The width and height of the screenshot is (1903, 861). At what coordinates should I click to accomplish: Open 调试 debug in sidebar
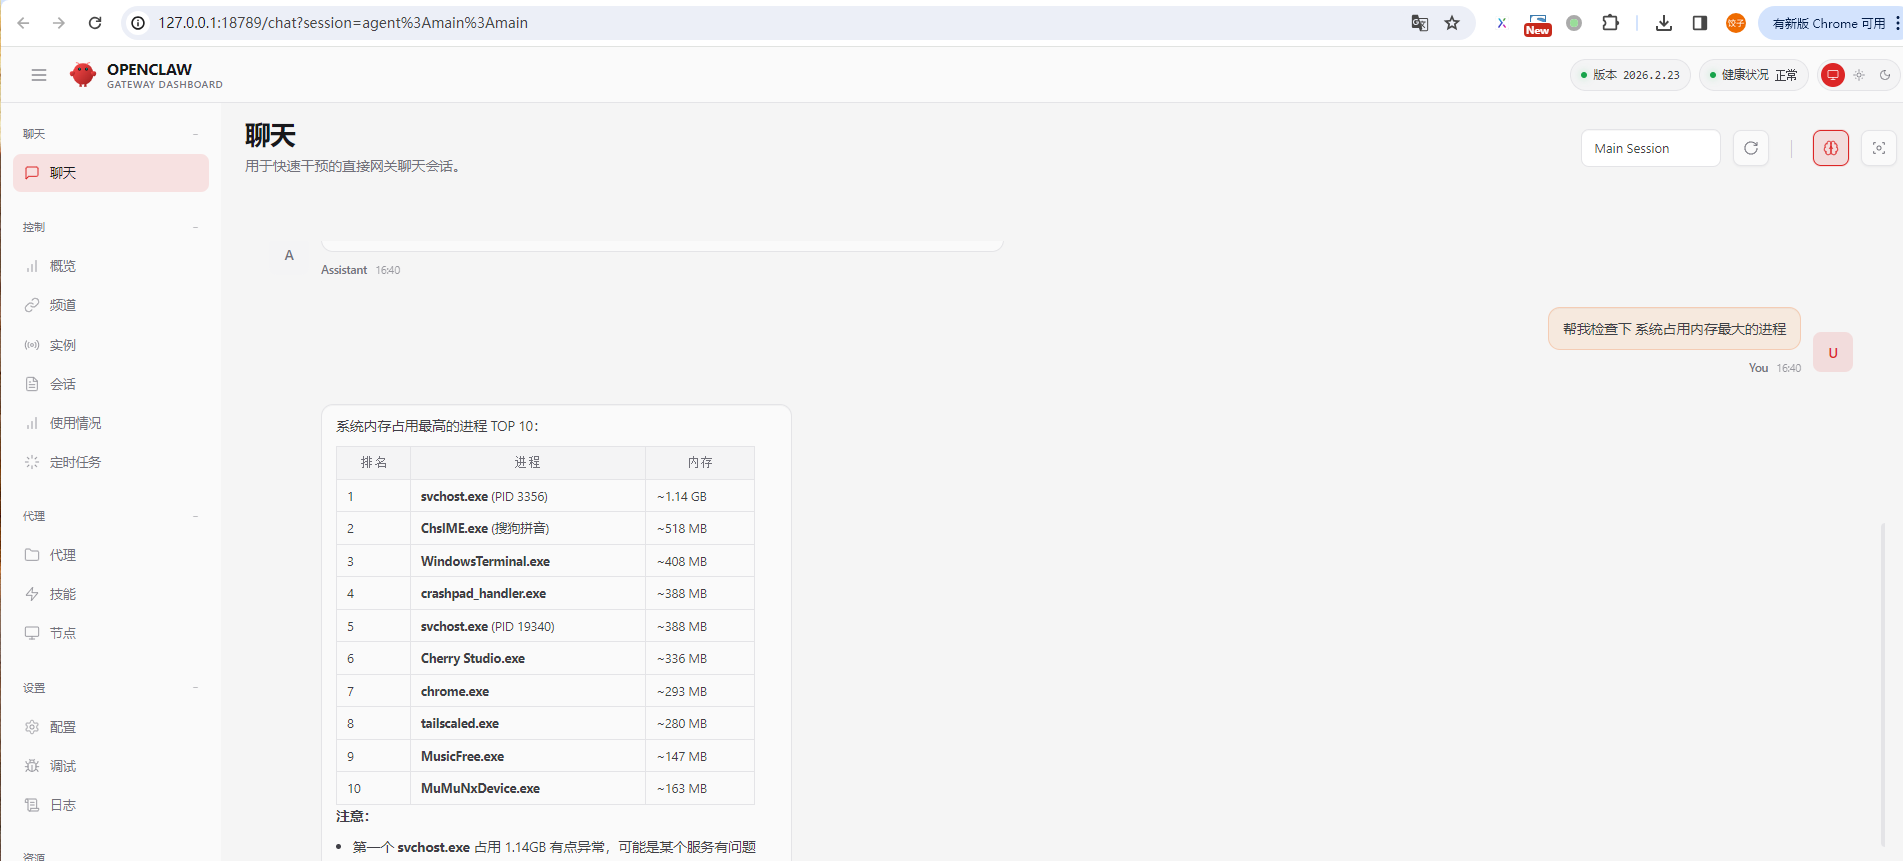111,766
